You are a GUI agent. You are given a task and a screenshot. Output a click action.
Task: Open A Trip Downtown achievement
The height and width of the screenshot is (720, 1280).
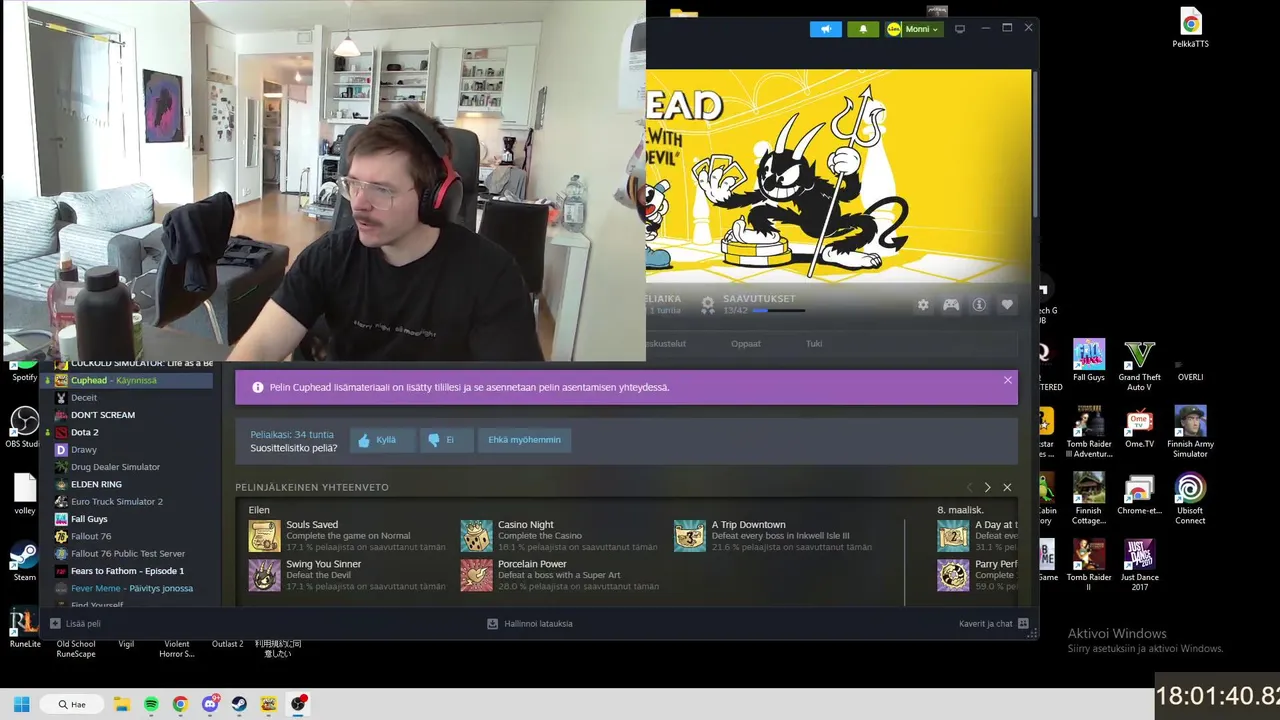773,536
